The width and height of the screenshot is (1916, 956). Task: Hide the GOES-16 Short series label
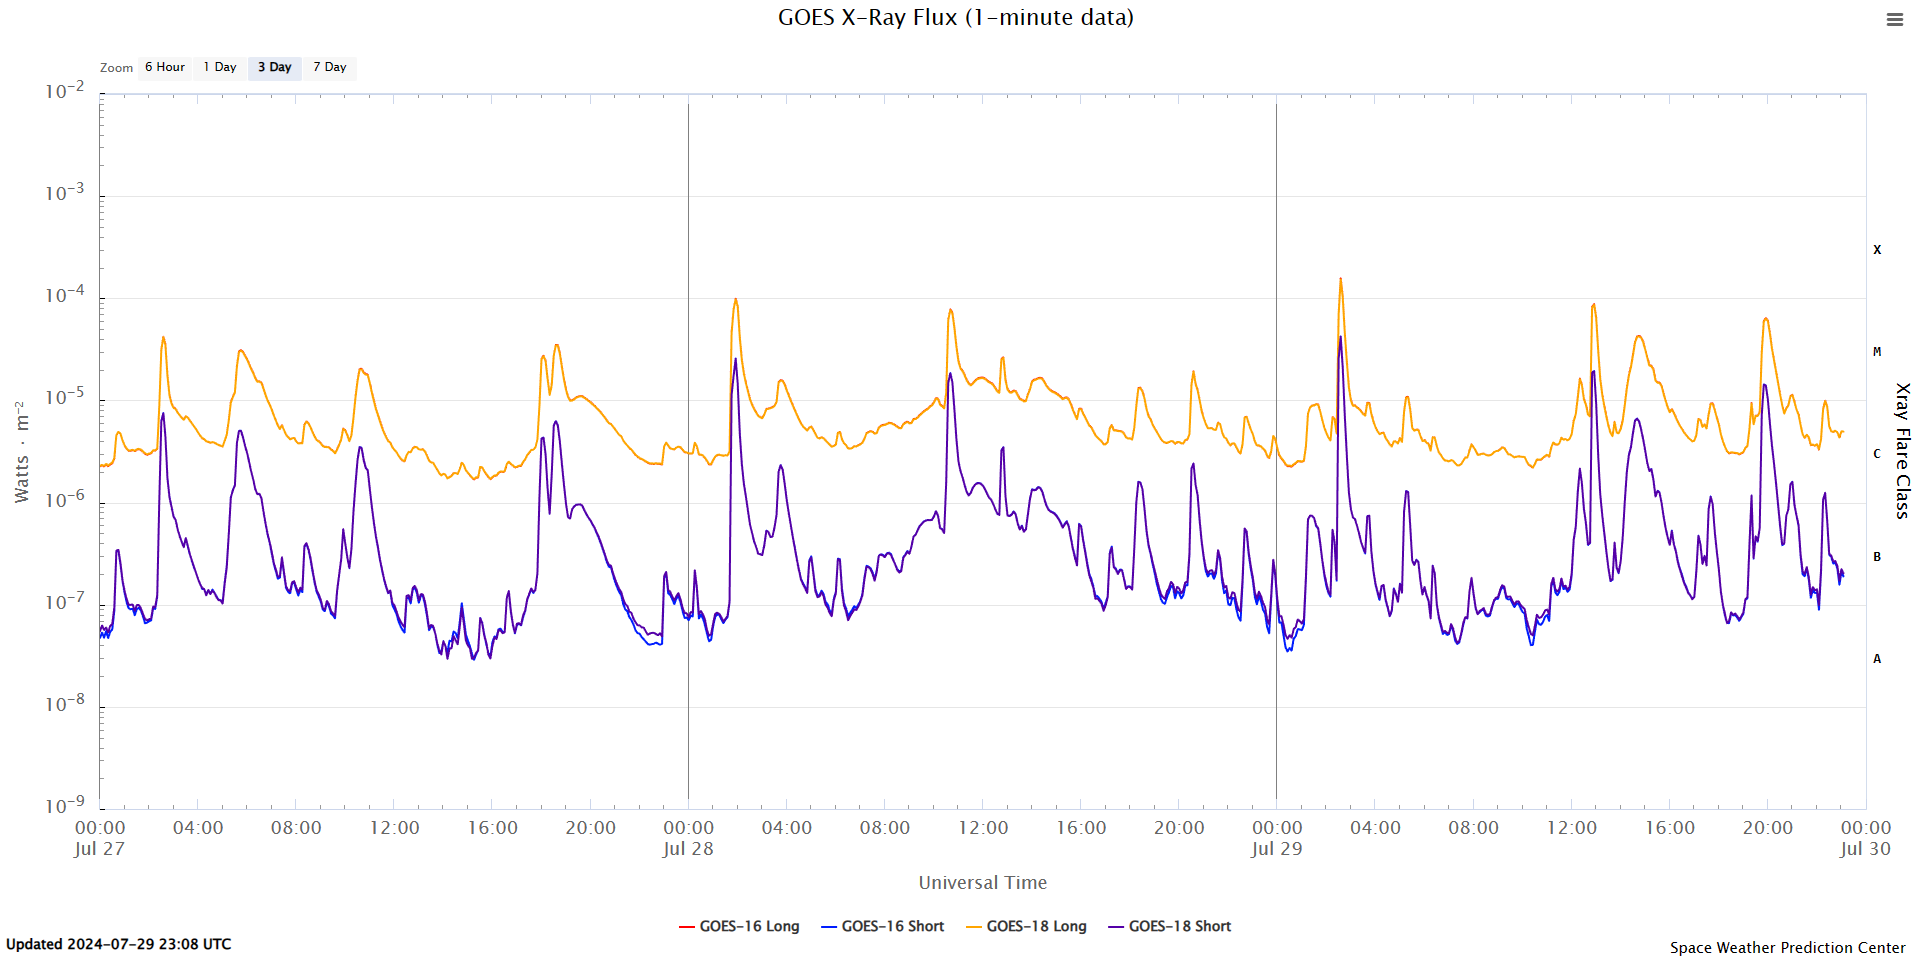[892, 927]
